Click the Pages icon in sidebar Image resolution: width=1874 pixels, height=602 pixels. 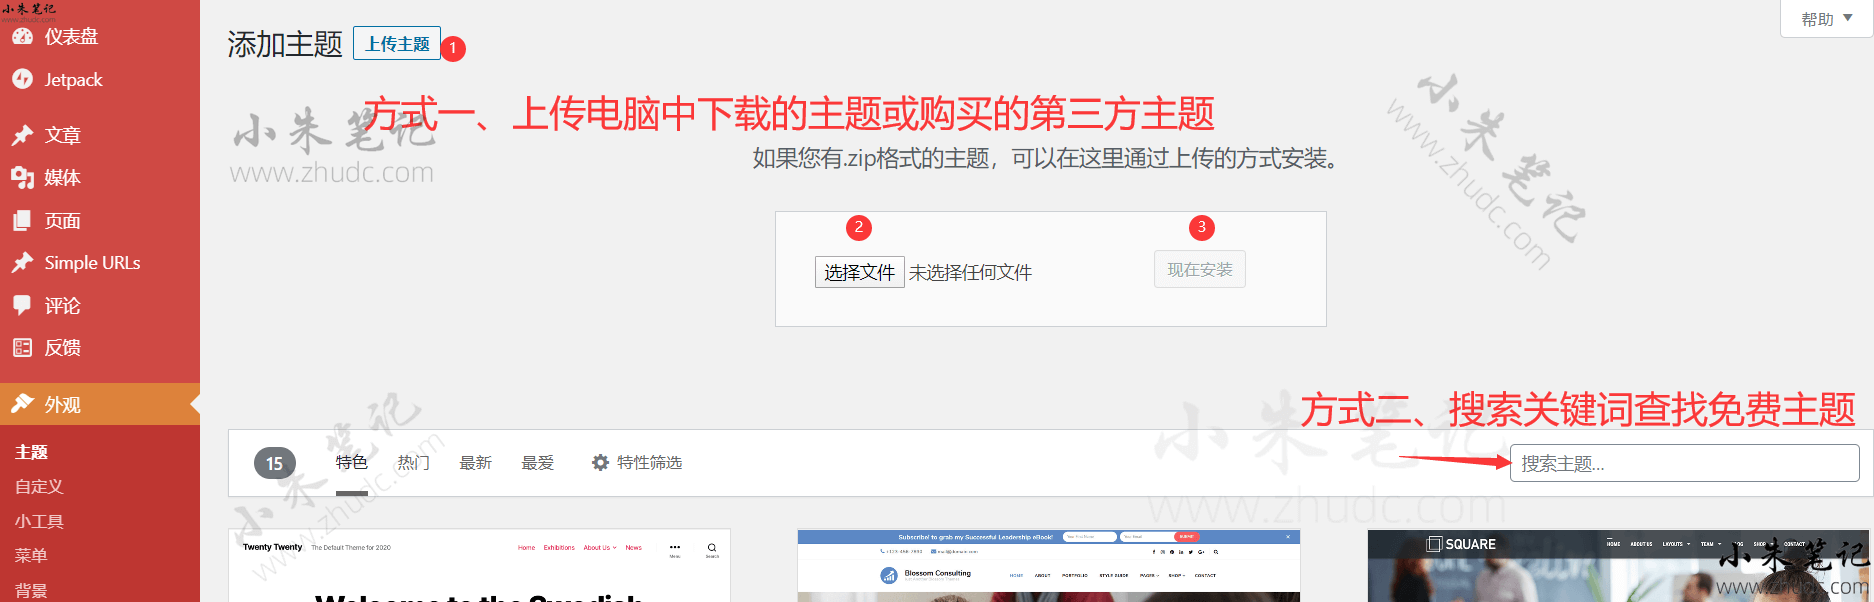[x=22, y=221]
